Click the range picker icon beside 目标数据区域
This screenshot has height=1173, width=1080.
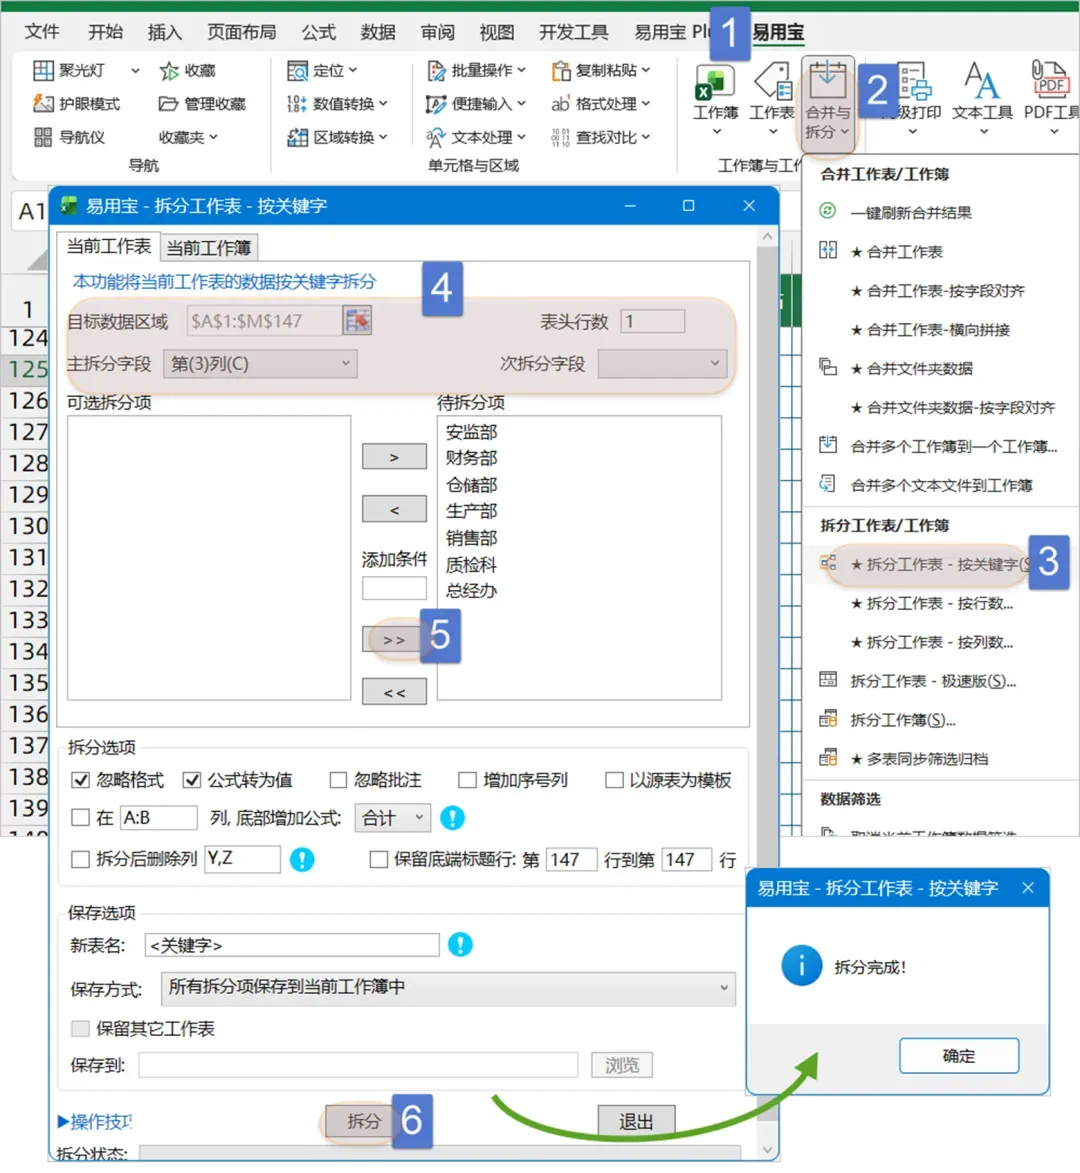(x=358, y=321)
